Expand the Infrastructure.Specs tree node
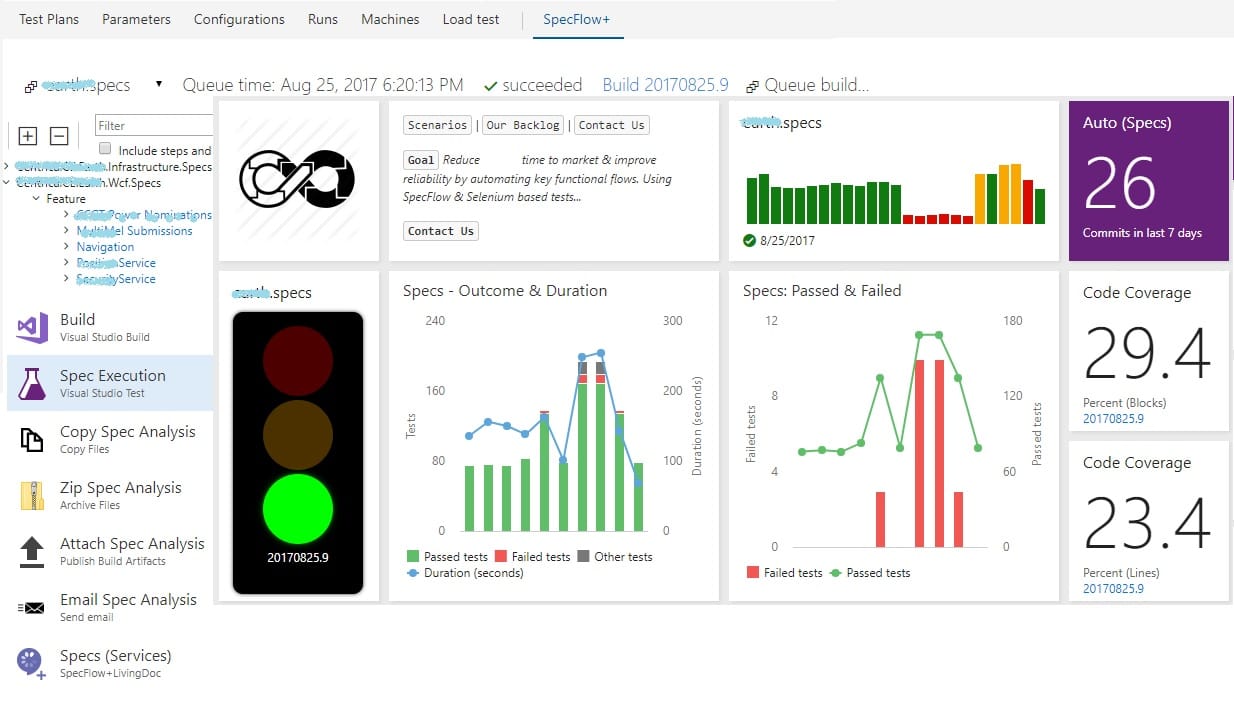The width and height of the screenshot is (1234, 705). tap(7, 167)
